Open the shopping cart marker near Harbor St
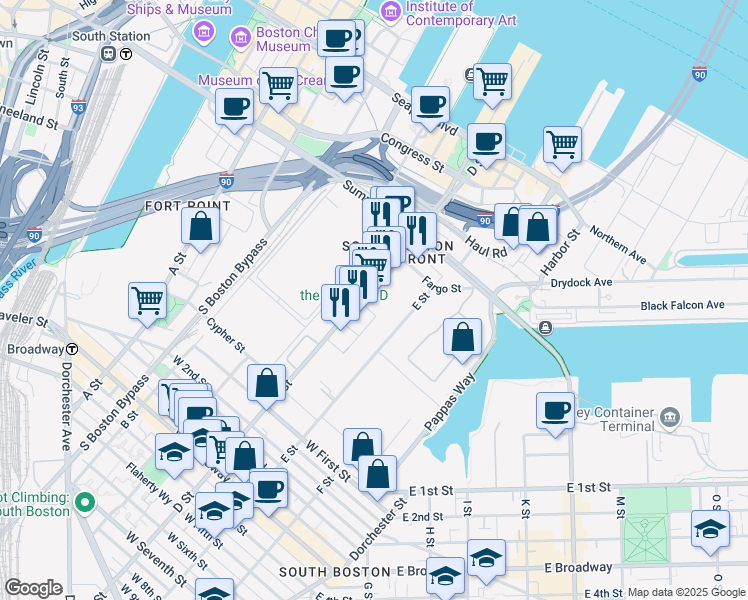 (x=563, y=144)
